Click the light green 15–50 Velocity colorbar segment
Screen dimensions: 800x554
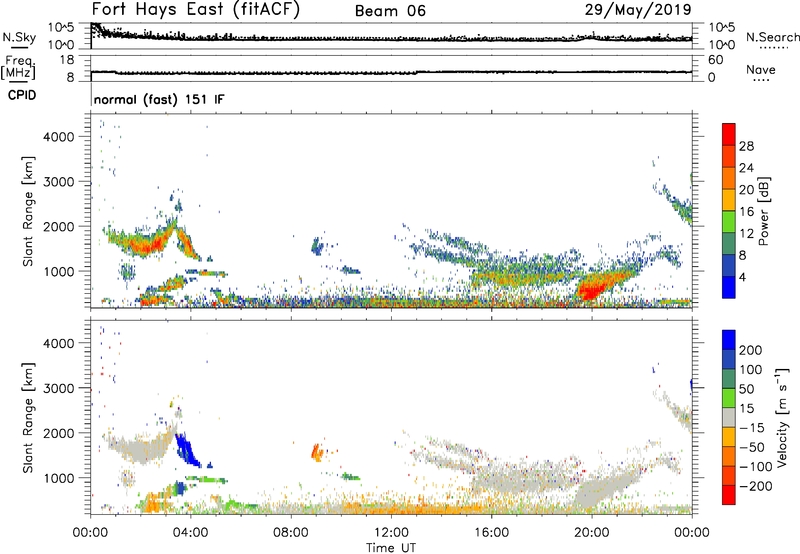(x=729, y=398)
